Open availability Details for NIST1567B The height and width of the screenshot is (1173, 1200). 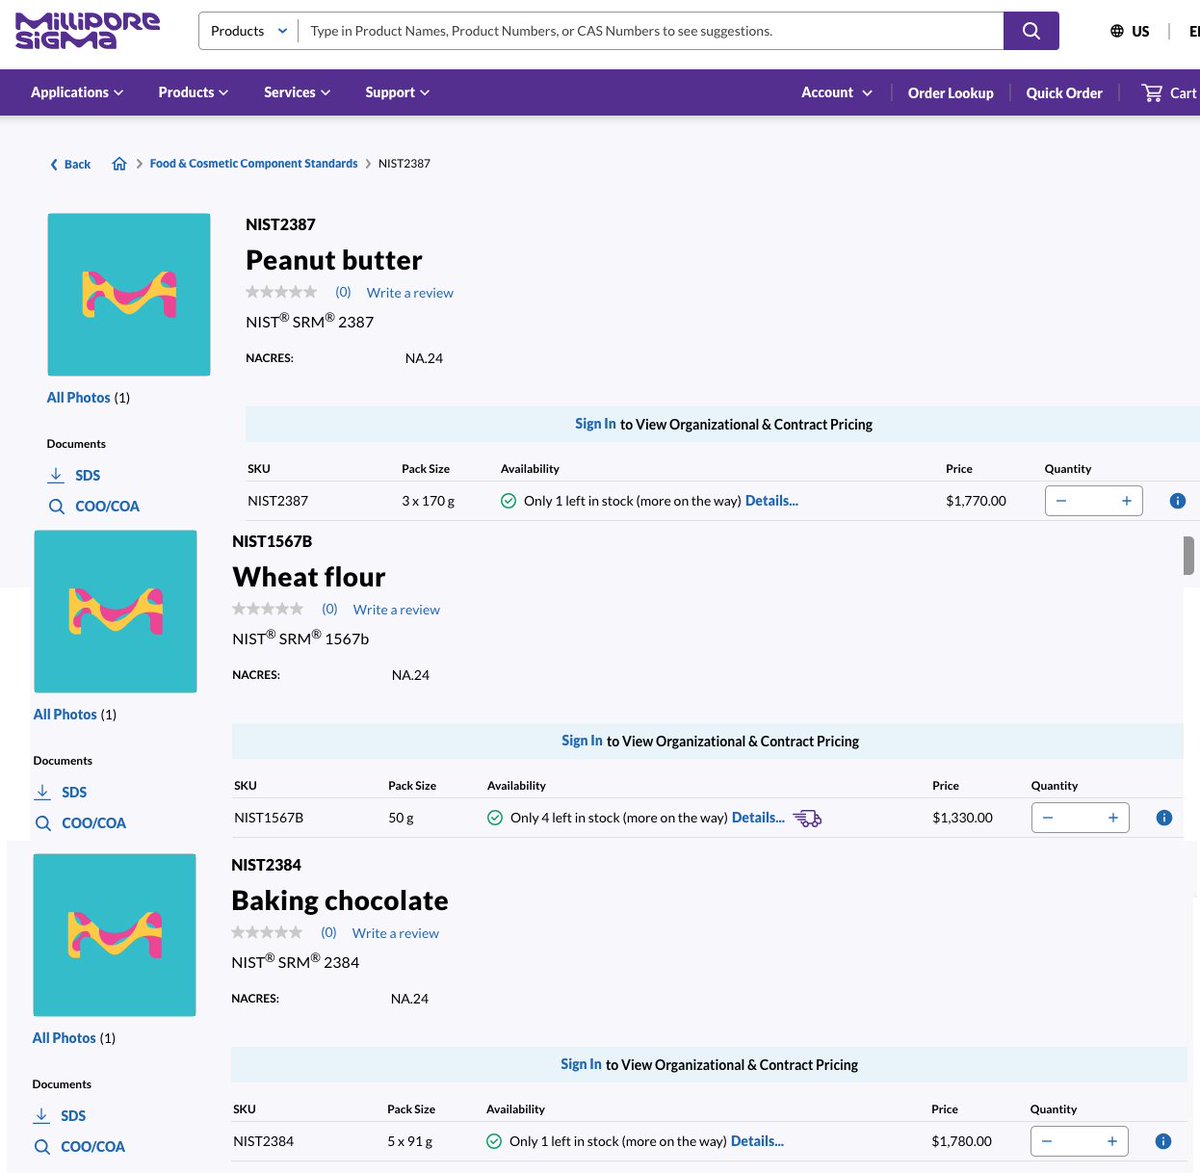758,818
